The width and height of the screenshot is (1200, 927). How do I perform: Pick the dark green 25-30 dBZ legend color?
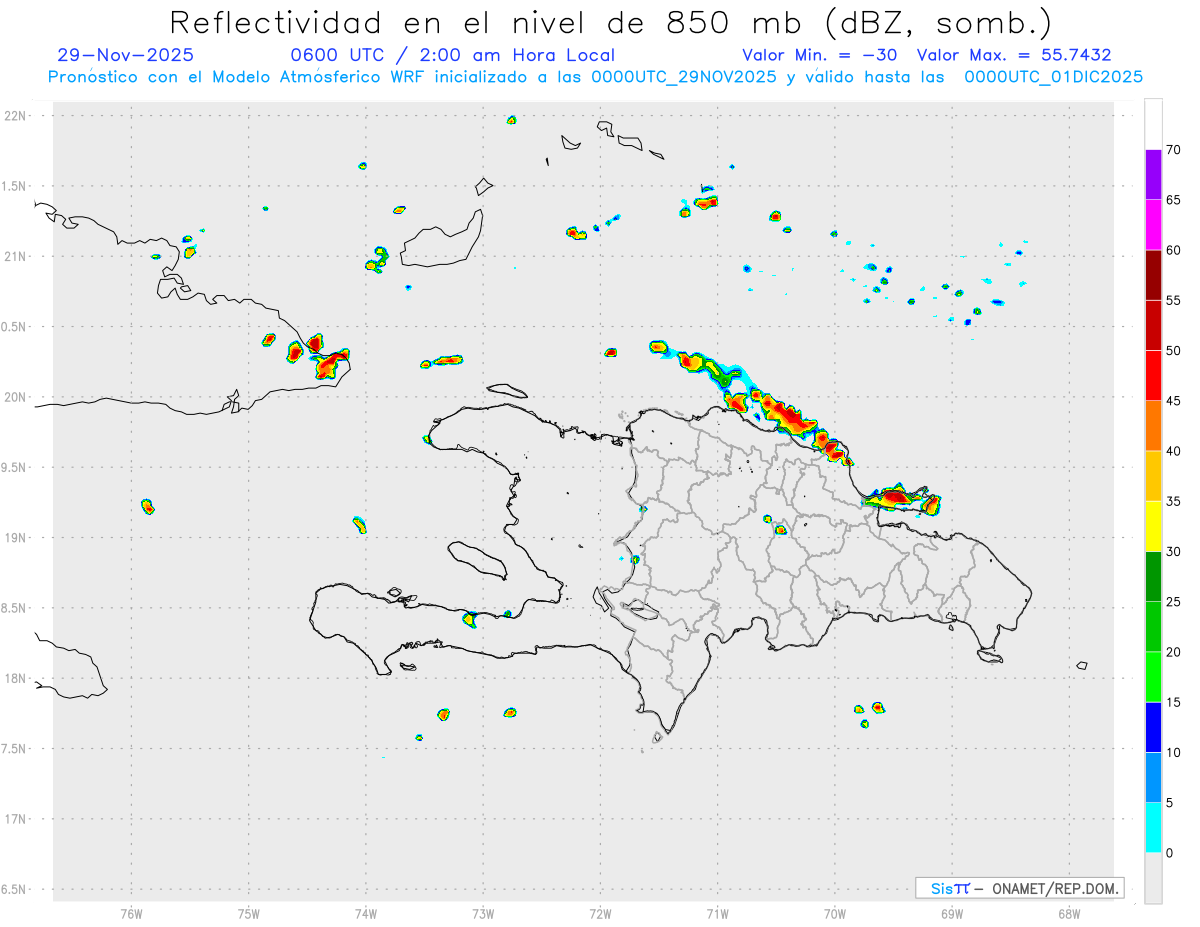(x=1153, y=577)
